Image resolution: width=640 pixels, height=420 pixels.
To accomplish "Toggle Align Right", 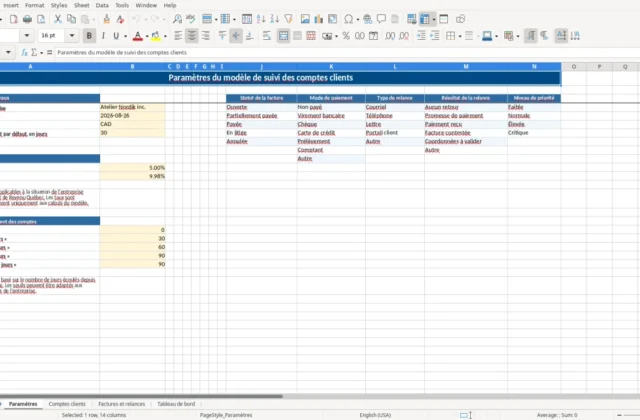I will (x=205, y=36).
